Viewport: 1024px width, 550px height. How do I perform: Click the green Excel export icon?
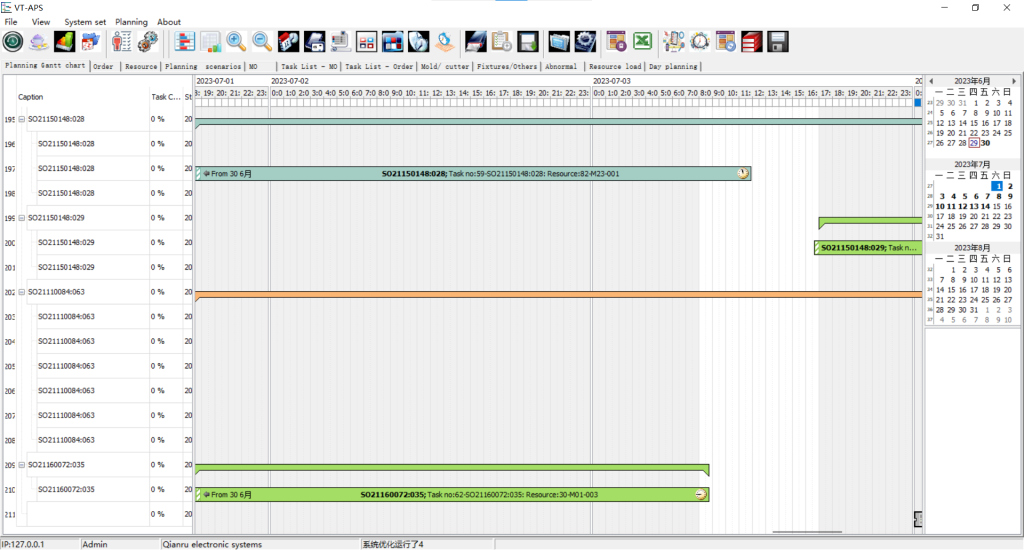[x=642, y=41]
